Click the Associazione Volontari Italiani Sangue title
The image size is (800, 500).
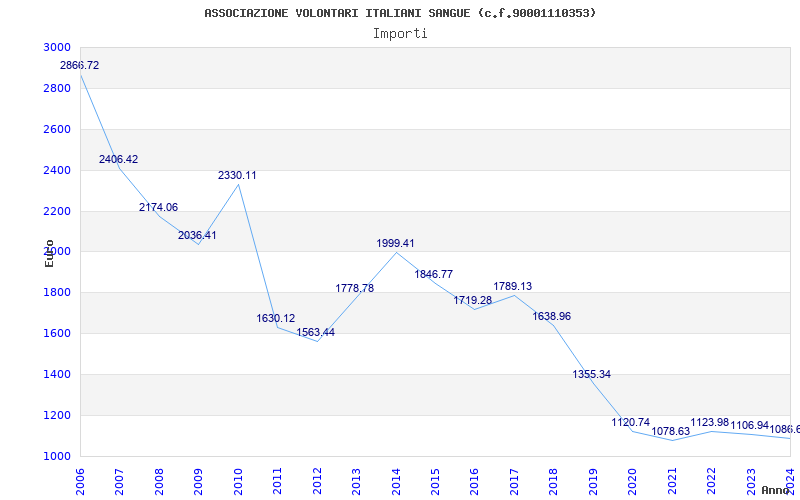click(400, 13)
